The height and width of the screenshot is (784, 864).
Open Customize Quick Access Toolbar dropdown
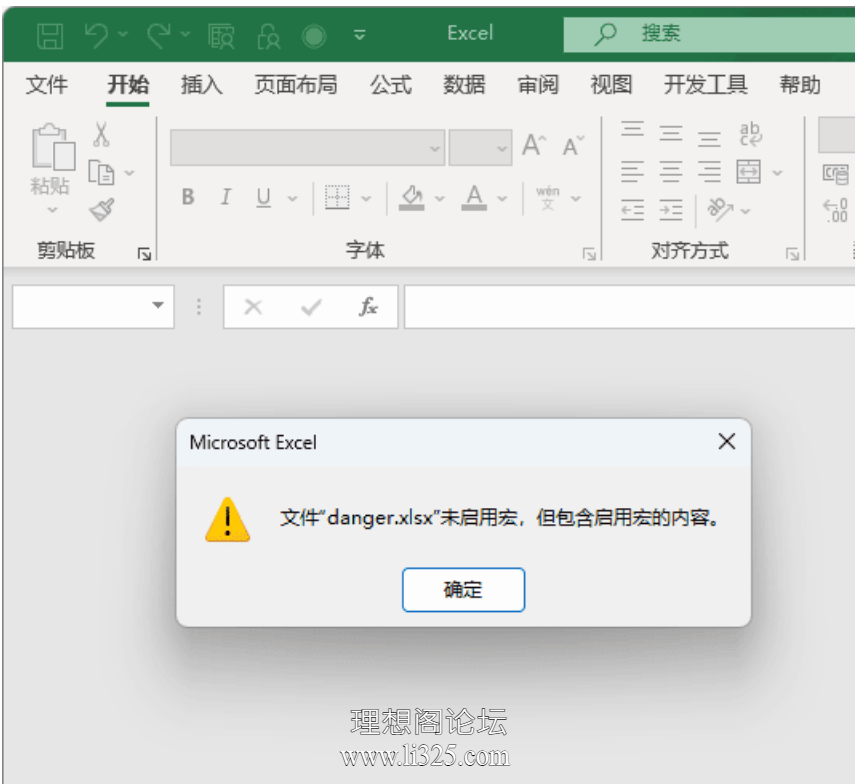point(359,35)
